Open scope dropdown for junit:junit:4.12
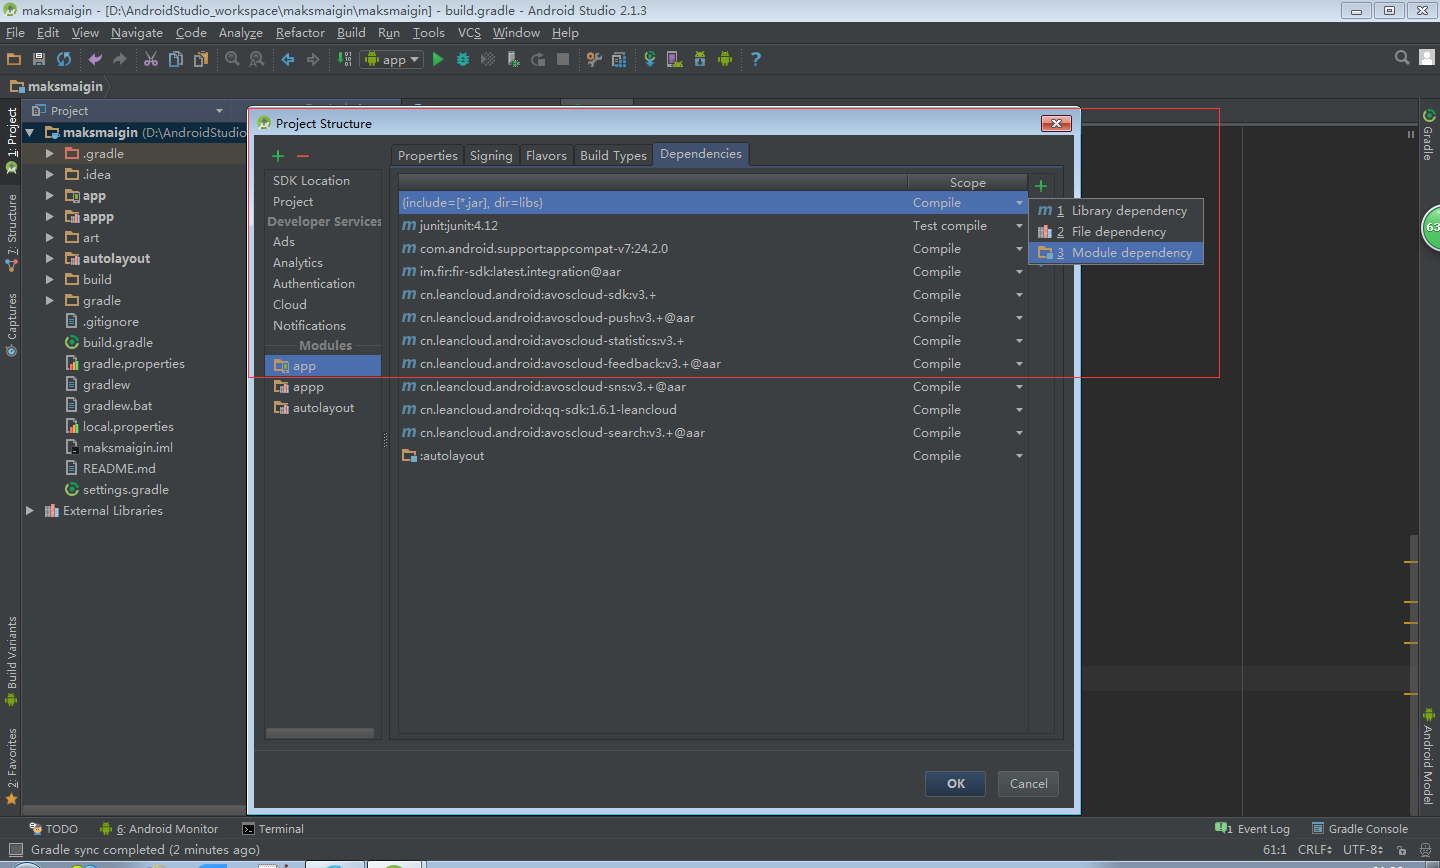This screenshot has height=868, width=1440. pos(1019,226)
